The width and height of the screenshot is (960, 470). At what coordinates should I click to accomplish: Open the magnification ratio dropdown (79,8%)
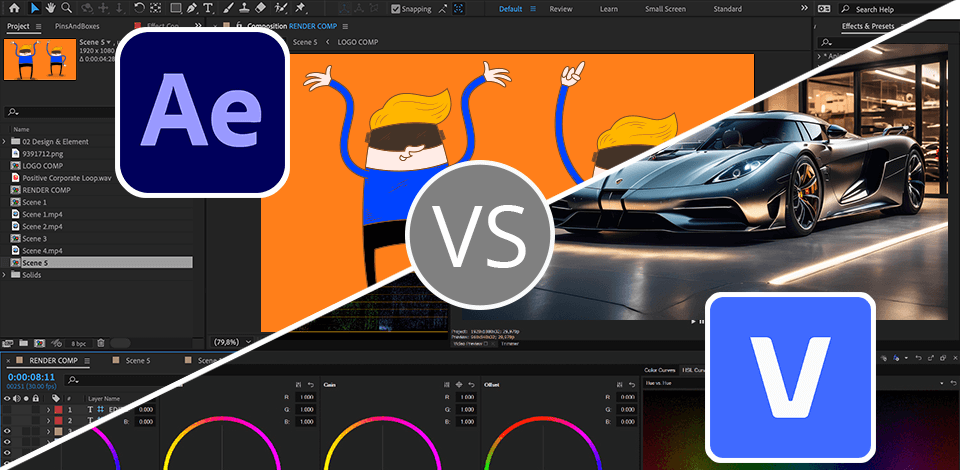pyautogui.click(x=231, y=341)
